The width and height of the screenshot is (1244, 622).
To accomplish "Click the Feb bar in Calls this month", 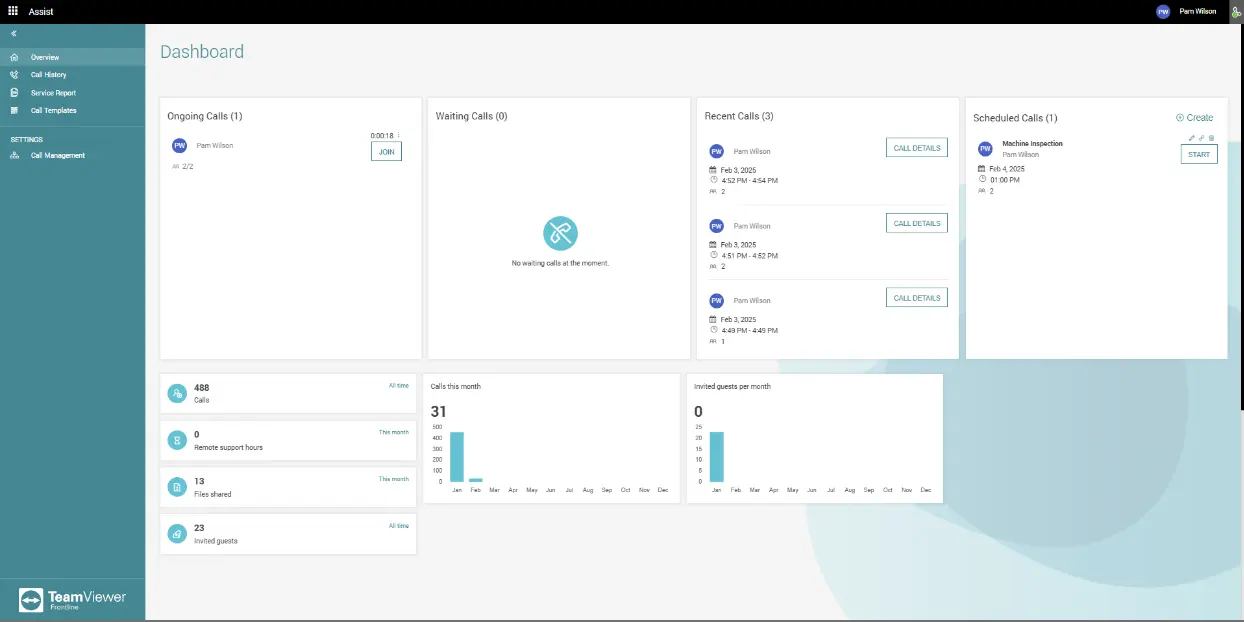I will coord(476,480).
